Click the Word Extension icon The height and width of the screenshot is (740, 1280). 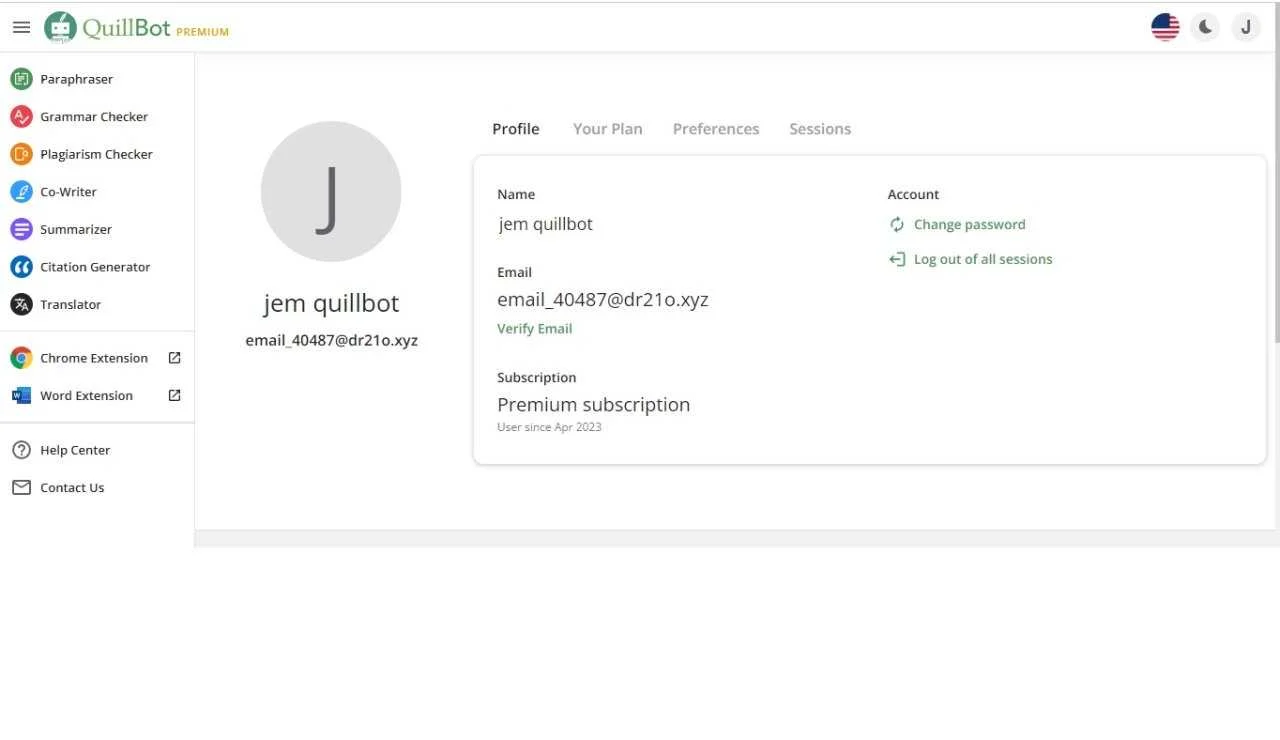pos(21,396)
